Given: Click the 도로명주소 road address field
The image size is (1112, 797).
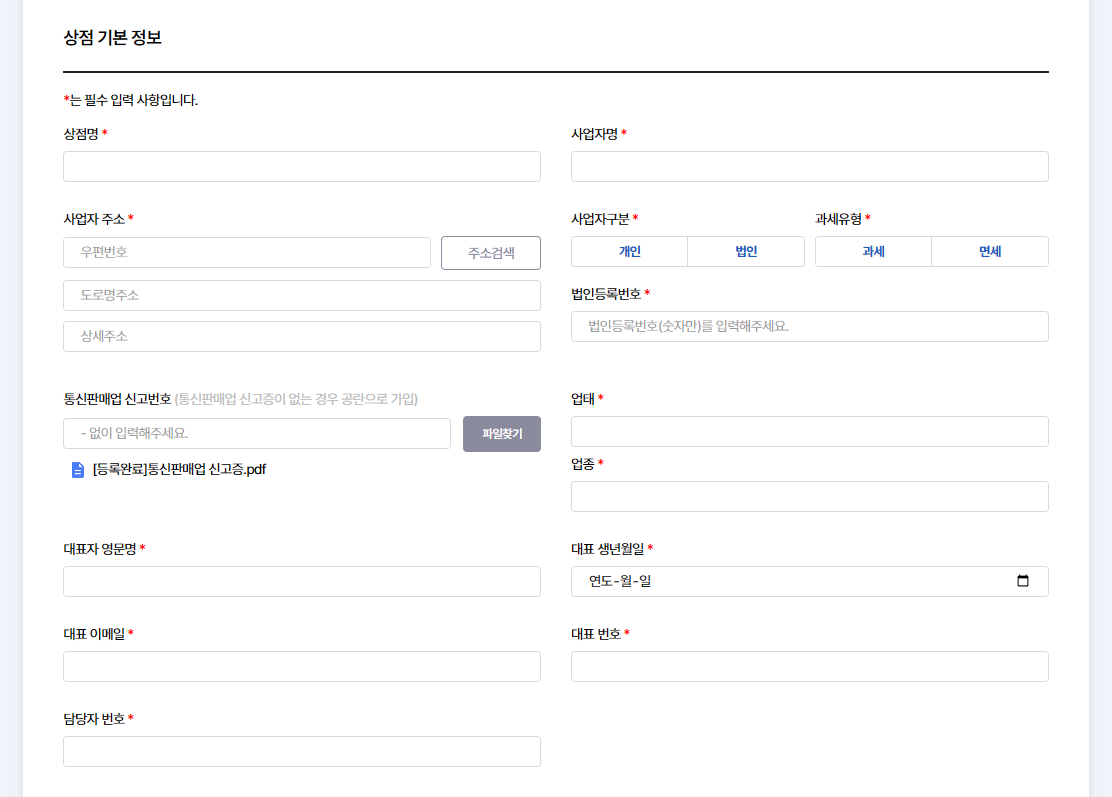Looking at the screenshot, I should [301, 296].
